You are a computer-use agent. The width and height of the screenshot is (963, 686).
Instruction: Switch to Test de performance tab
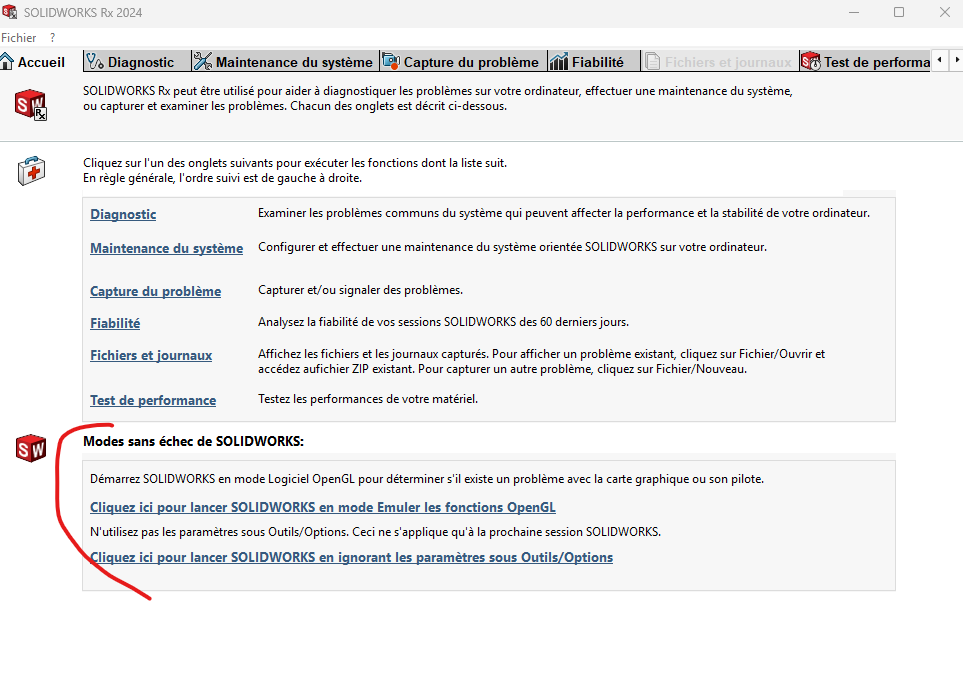click(x=866, y=62)
